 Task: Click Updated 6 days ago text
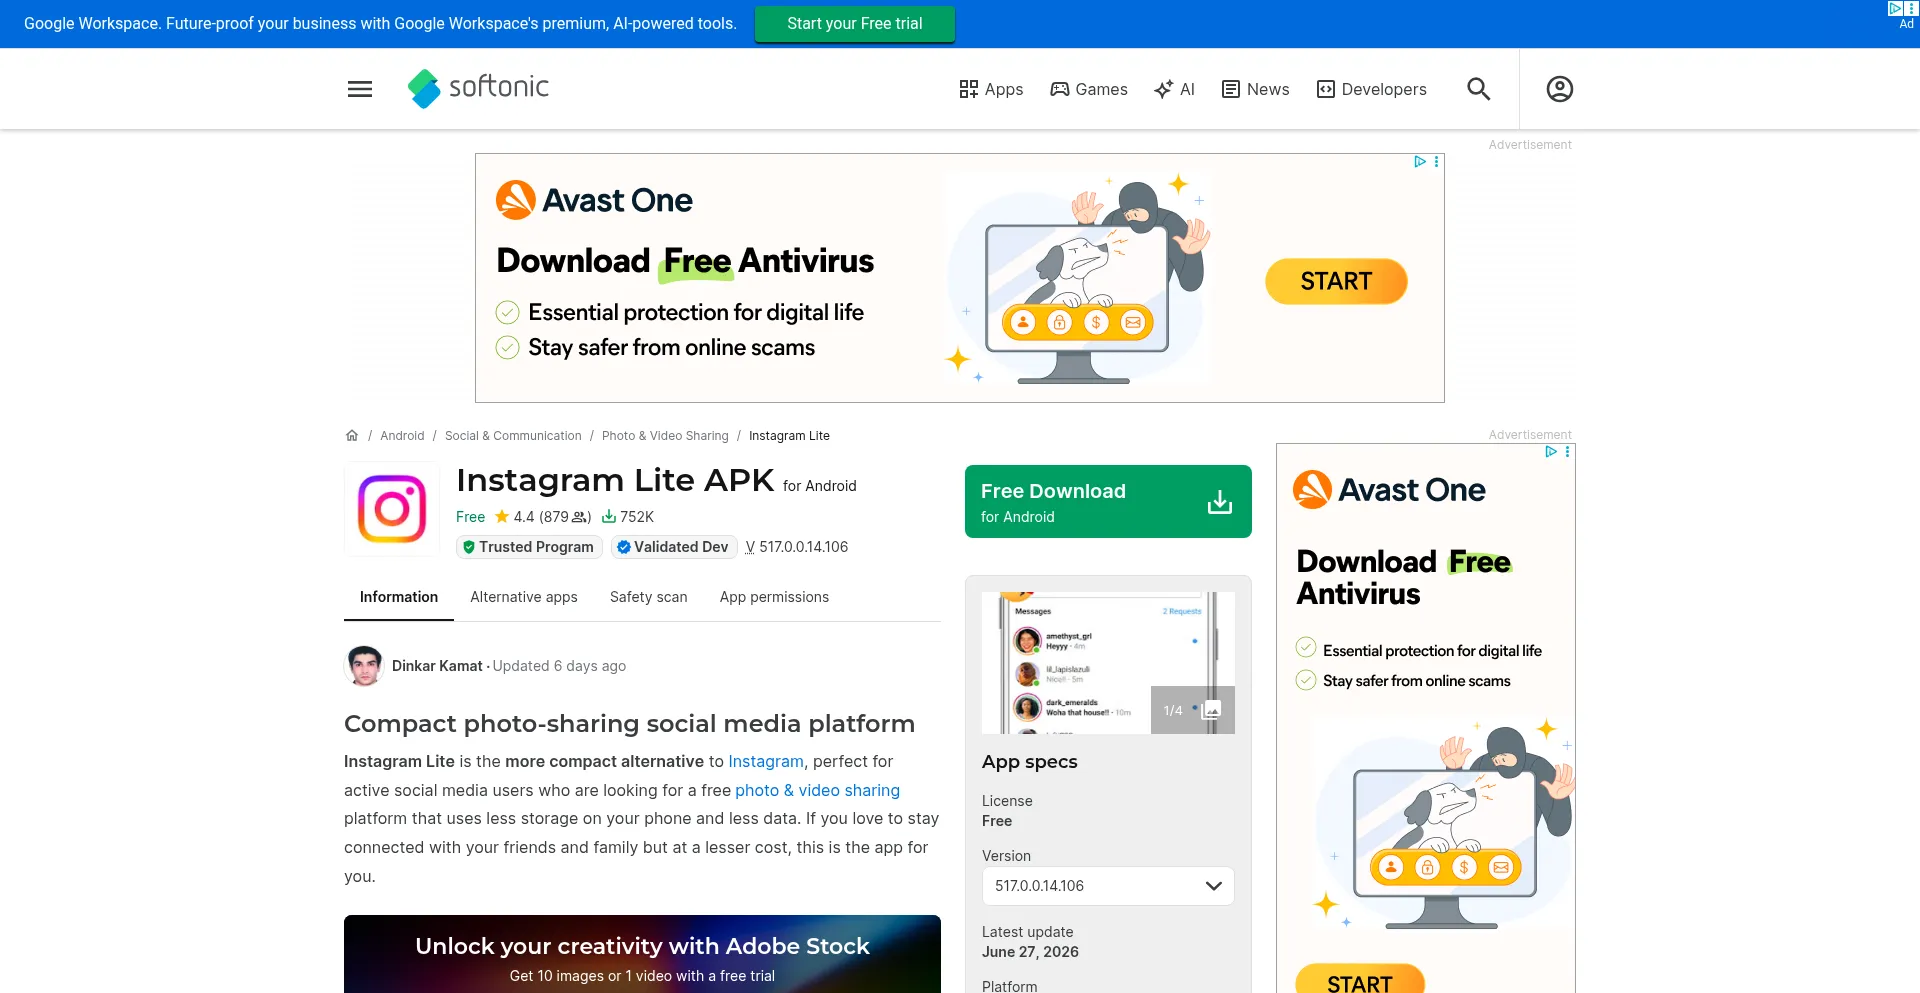point(559,666)
